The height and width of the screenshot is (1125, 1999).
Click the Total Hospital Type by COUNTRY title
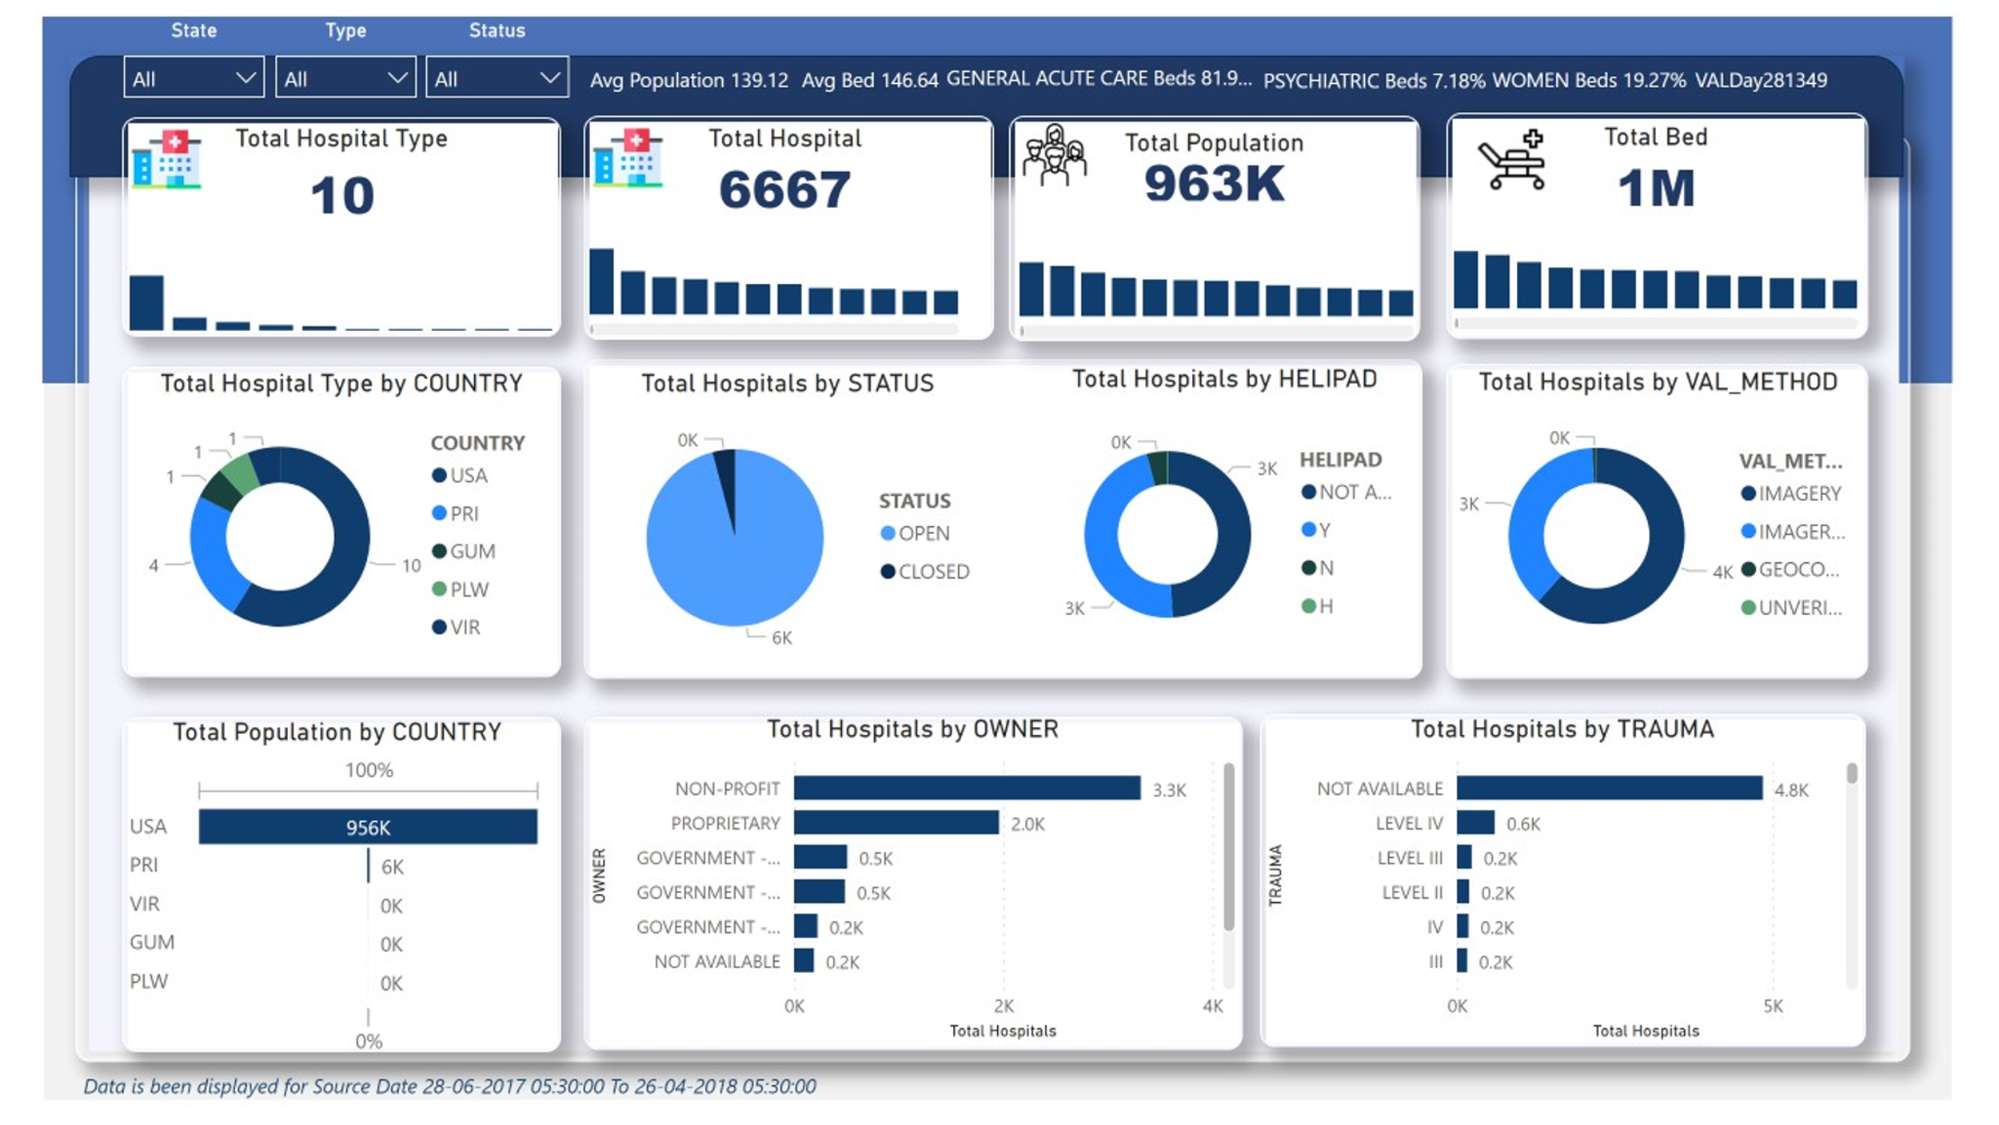pyautogui.click(x=342, y=384)
